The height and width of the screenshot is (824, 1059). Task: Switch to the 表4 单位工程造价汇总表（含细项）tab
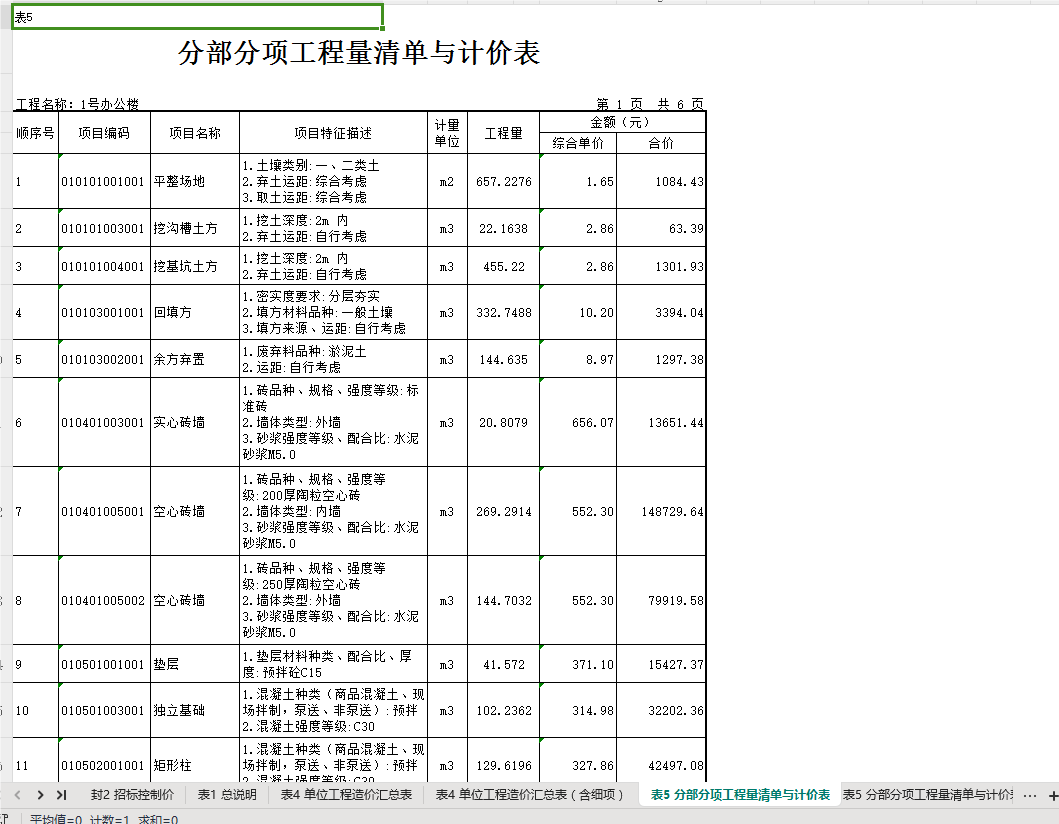529,795
